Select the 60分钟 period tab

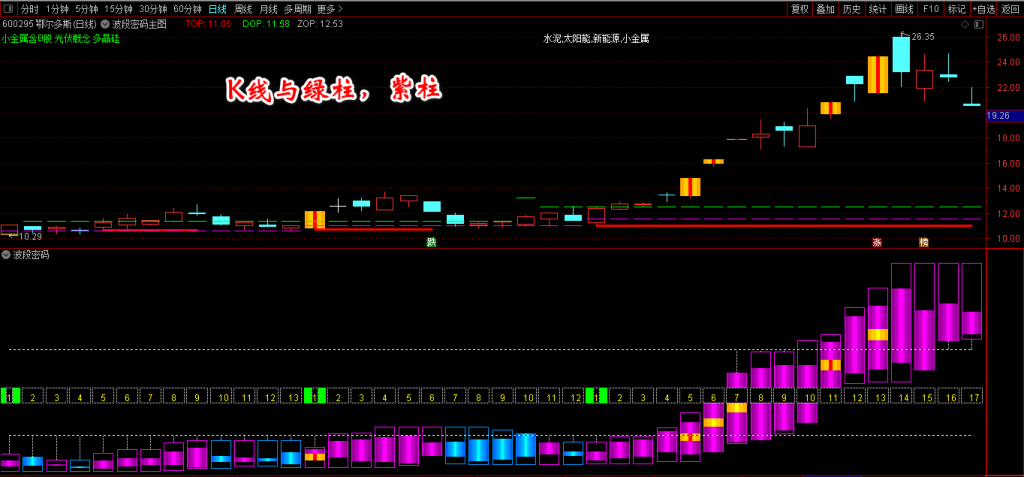pos(187,9)
